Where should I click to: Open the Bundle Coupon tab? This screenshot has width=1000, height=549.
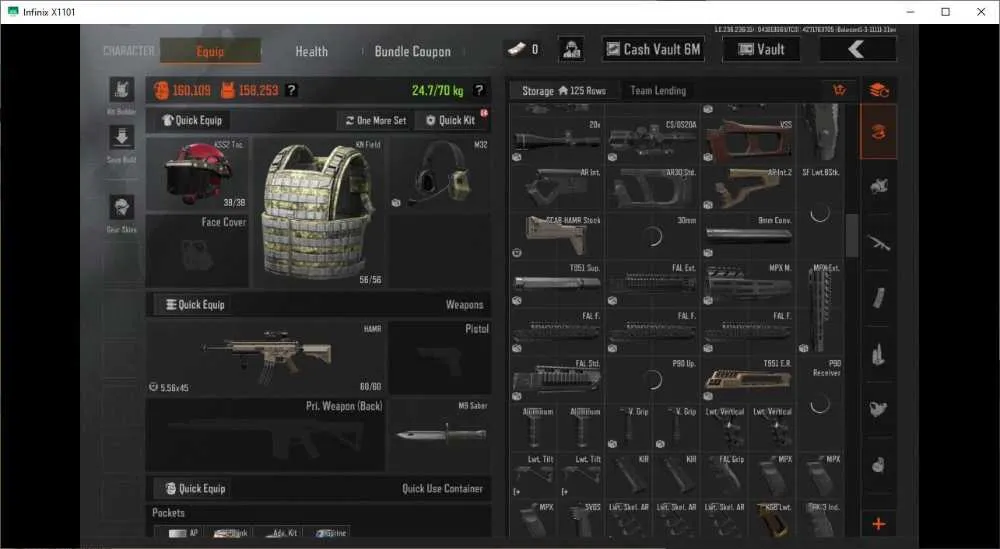[413, 51]
